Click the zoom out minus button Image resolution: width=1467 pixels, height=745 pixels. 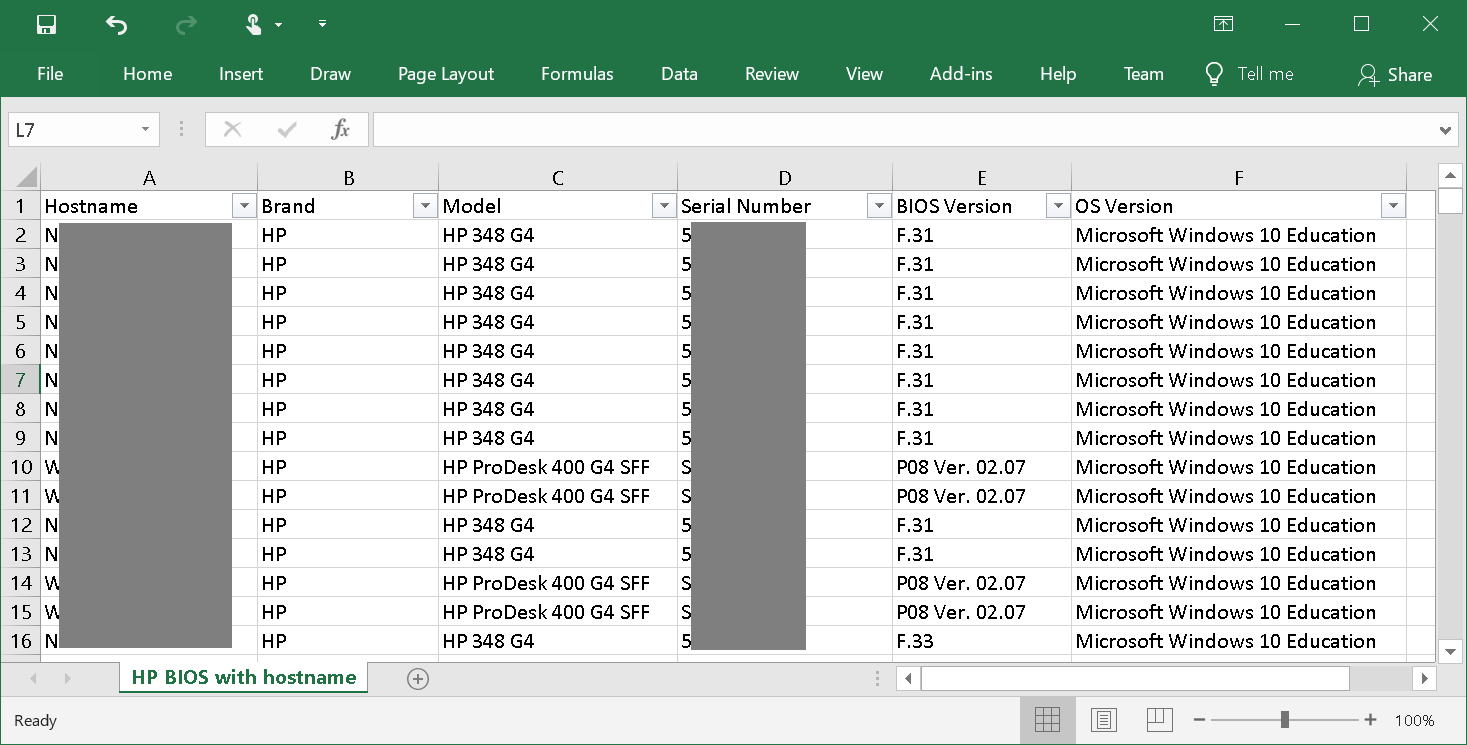click(1200, 720)
